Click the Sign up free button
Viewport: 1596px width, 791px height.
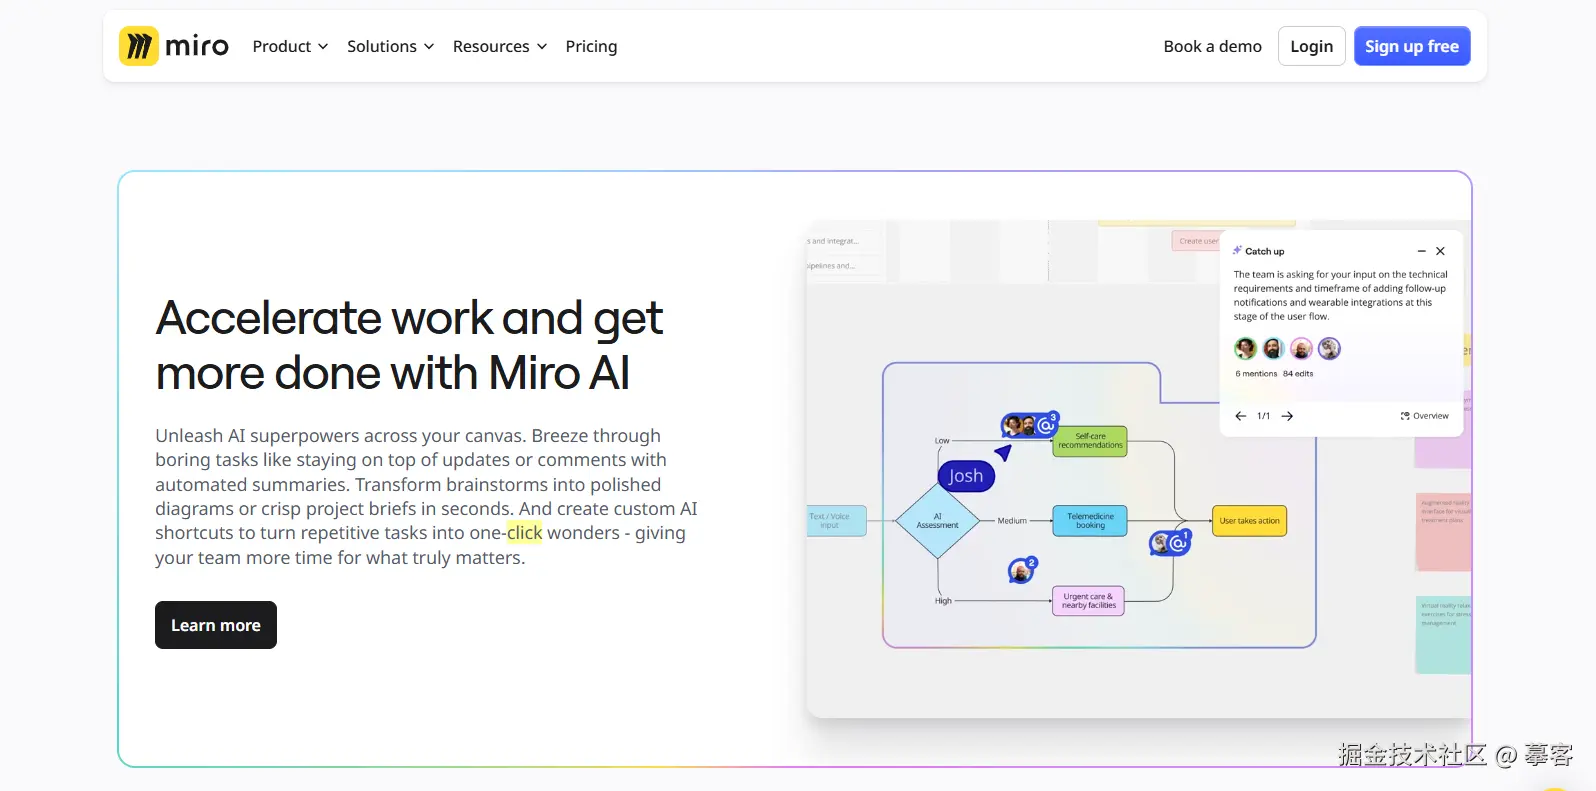click(x=1411, y=46)
